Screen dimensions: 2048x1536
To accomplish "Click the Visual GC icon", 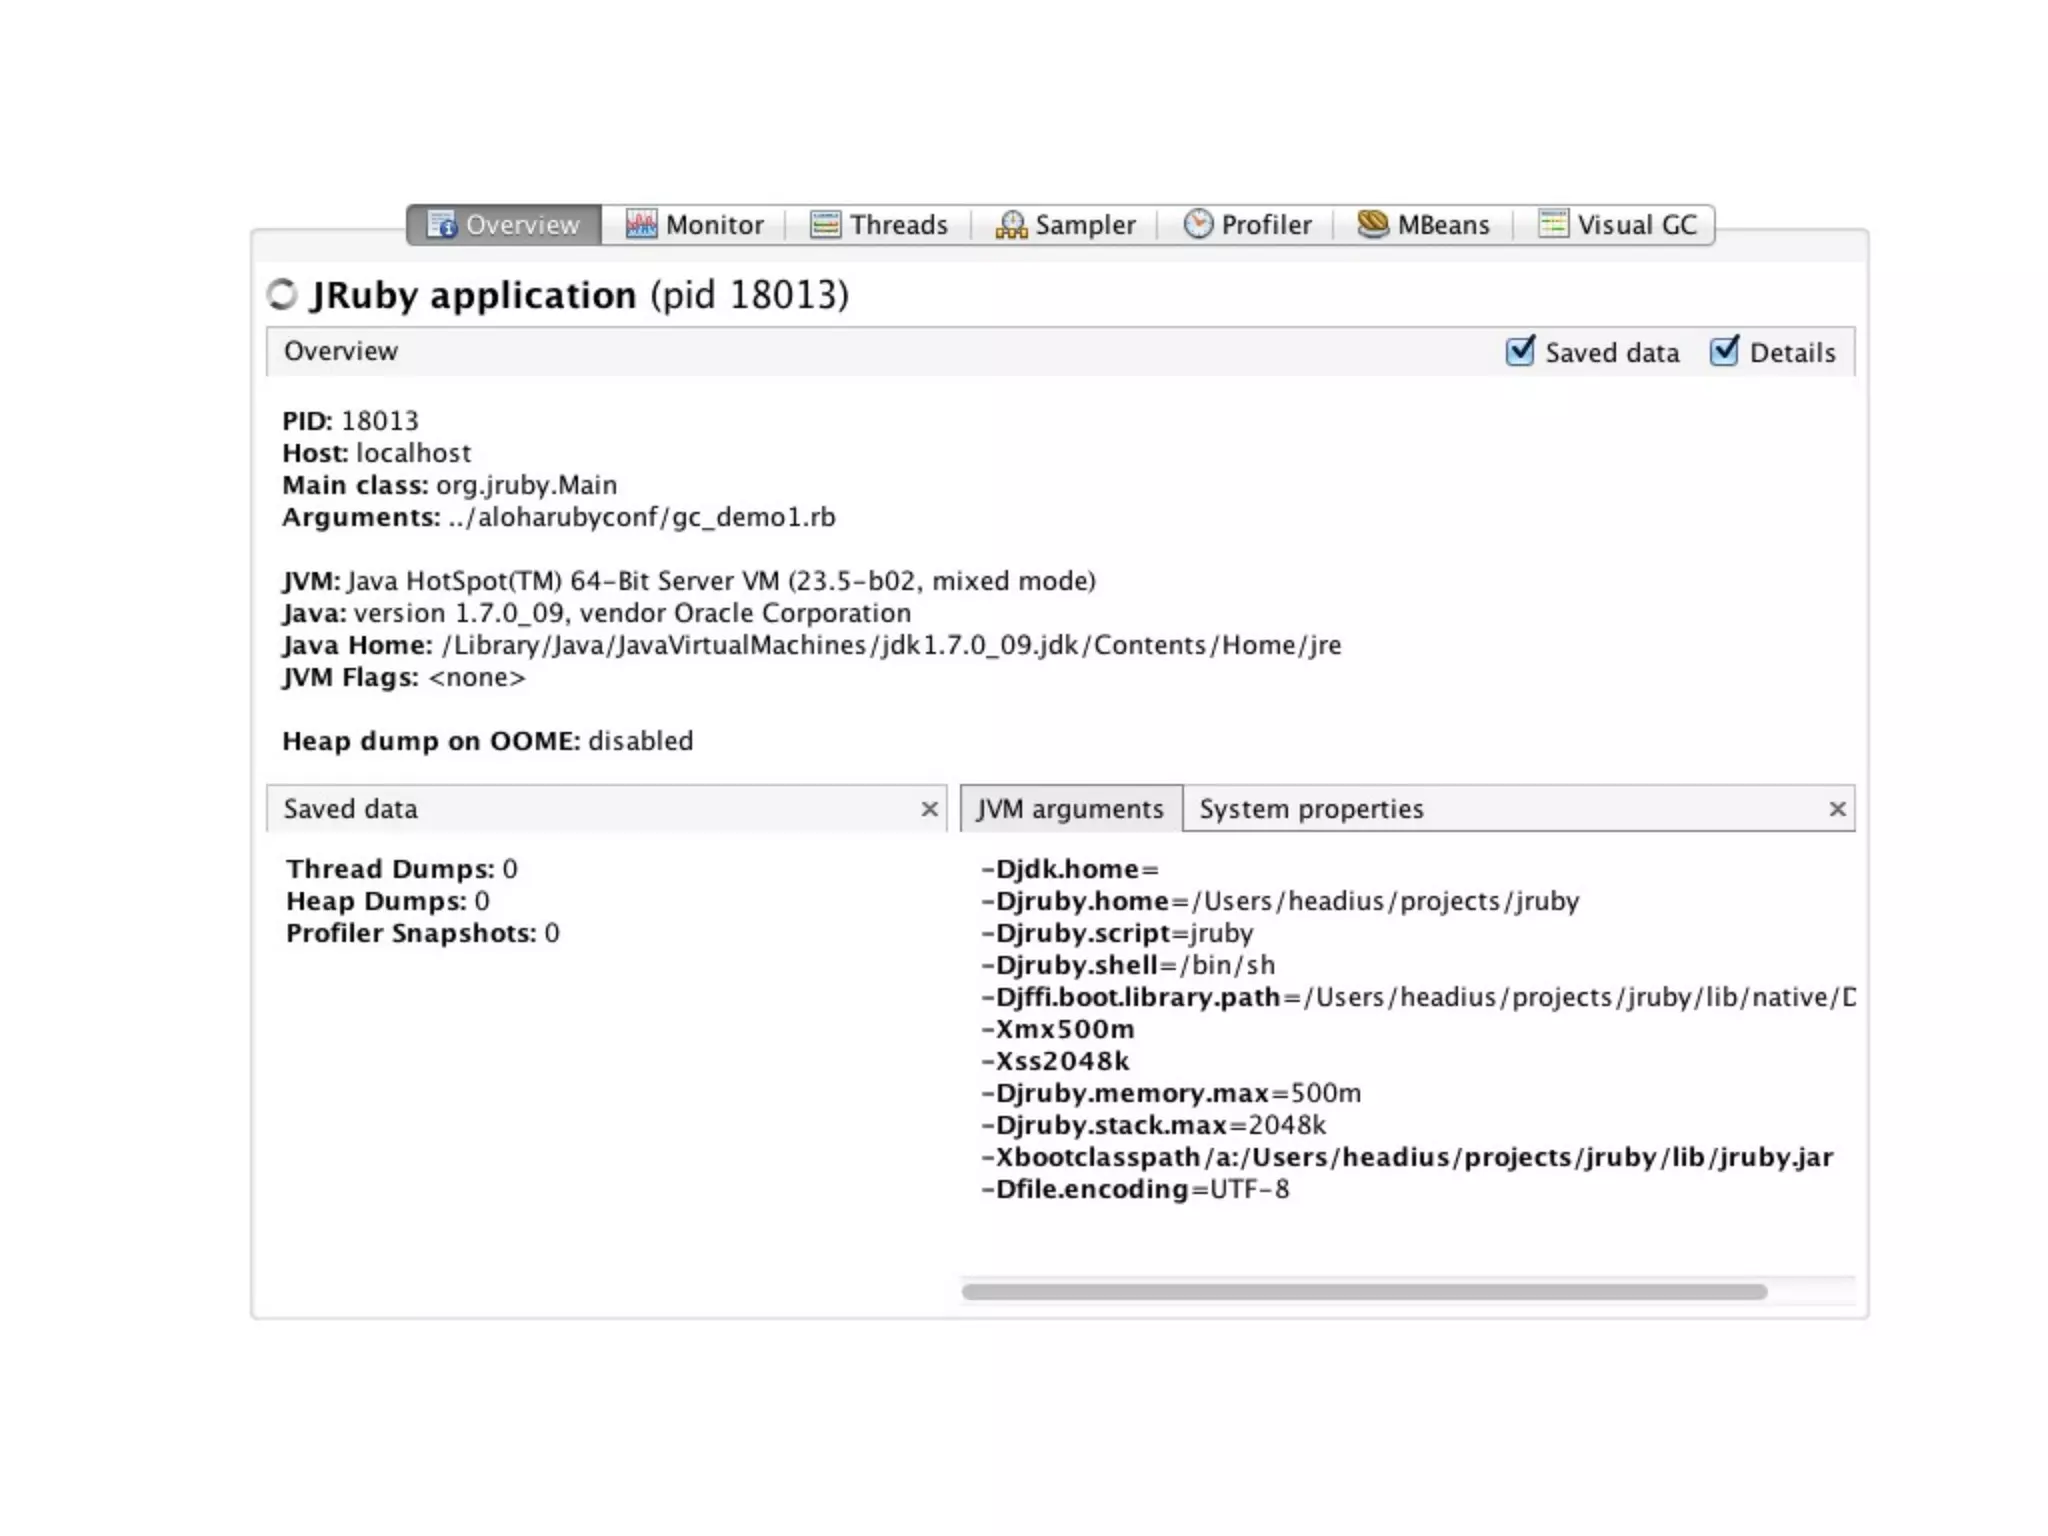I will click(1553, 224).
